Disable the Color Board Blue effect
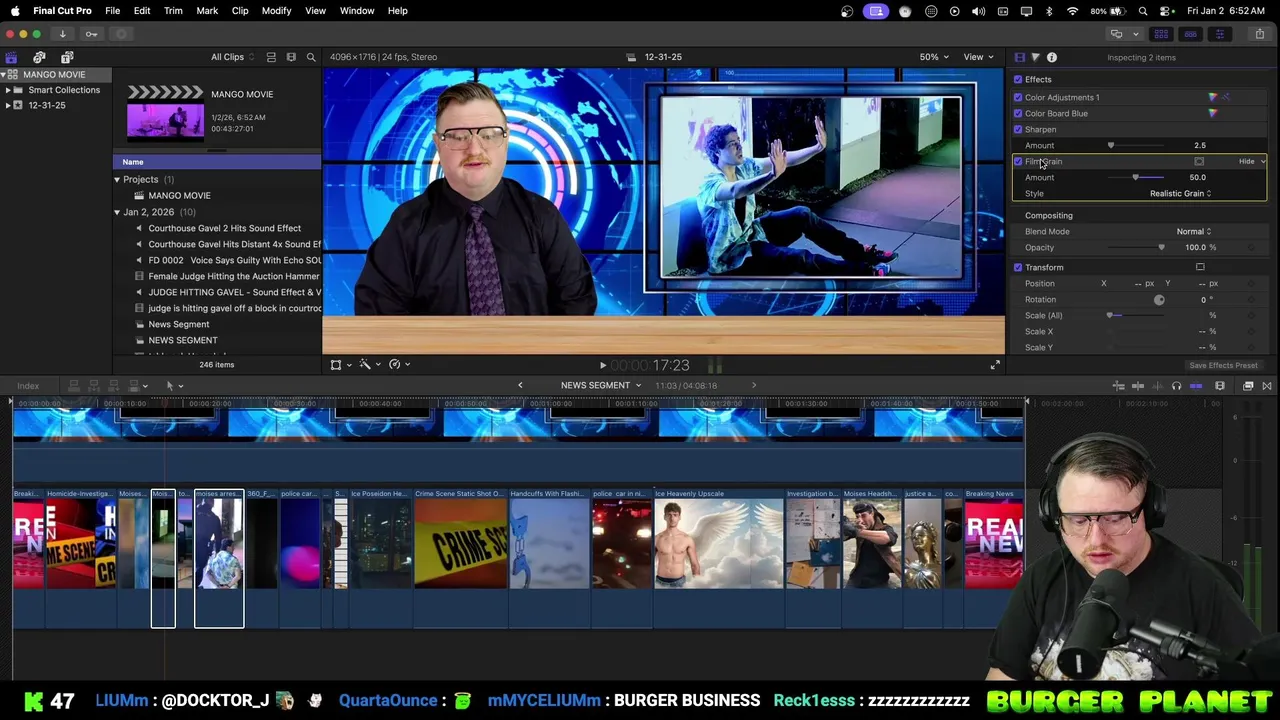 [1018, 113]
